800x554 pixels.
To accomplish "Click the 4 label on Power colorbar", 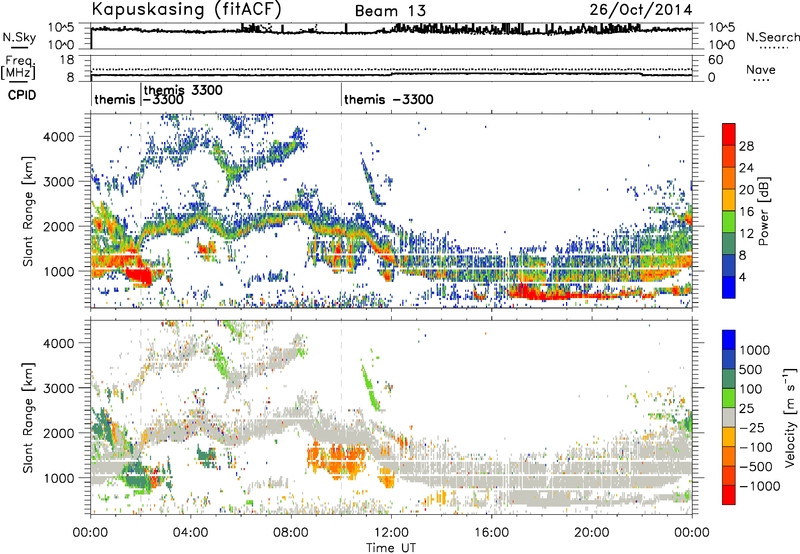I will [743, 278].
